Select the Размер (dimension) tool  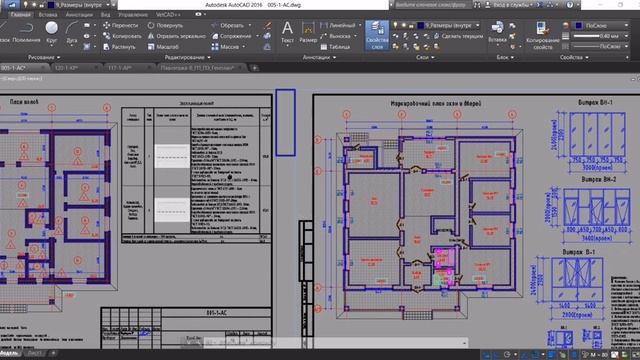[308, 32]
